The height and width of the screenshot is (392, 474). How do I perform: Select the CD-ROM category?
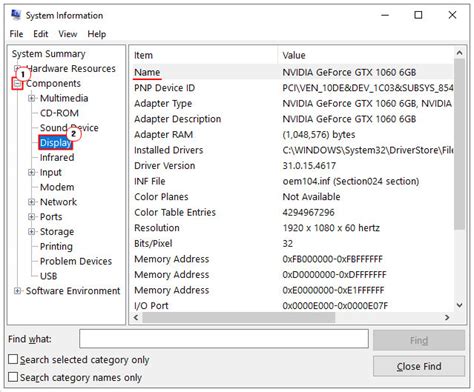click(59, 113)
